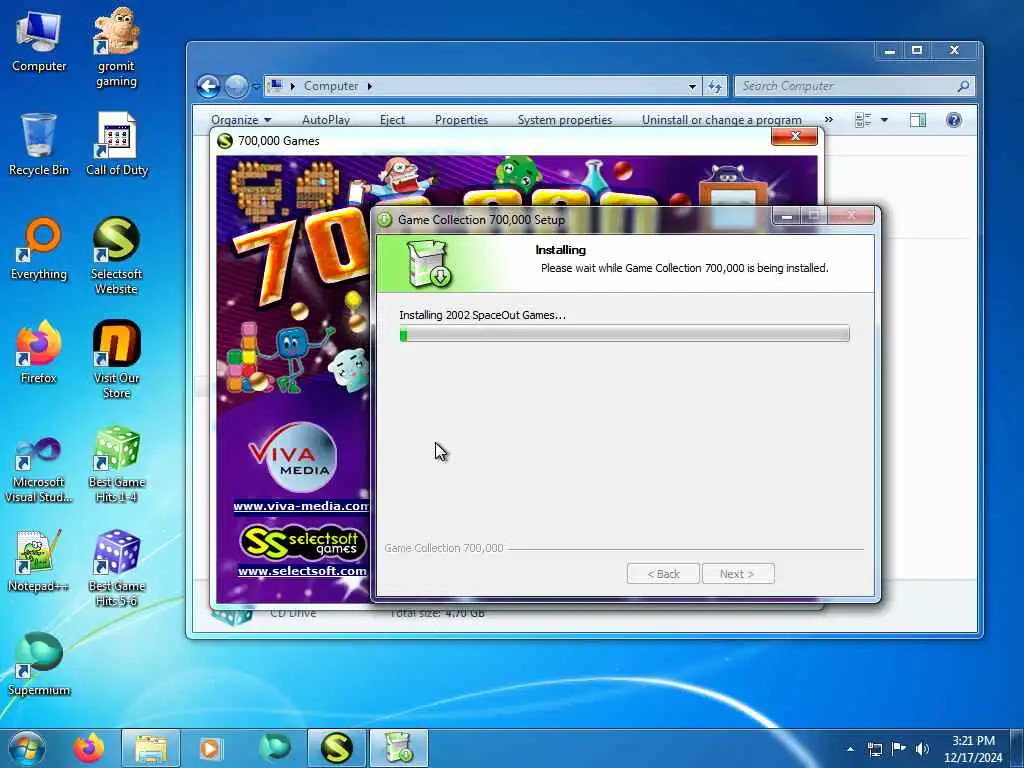Select the Visit Our Store shortcut

116,360
